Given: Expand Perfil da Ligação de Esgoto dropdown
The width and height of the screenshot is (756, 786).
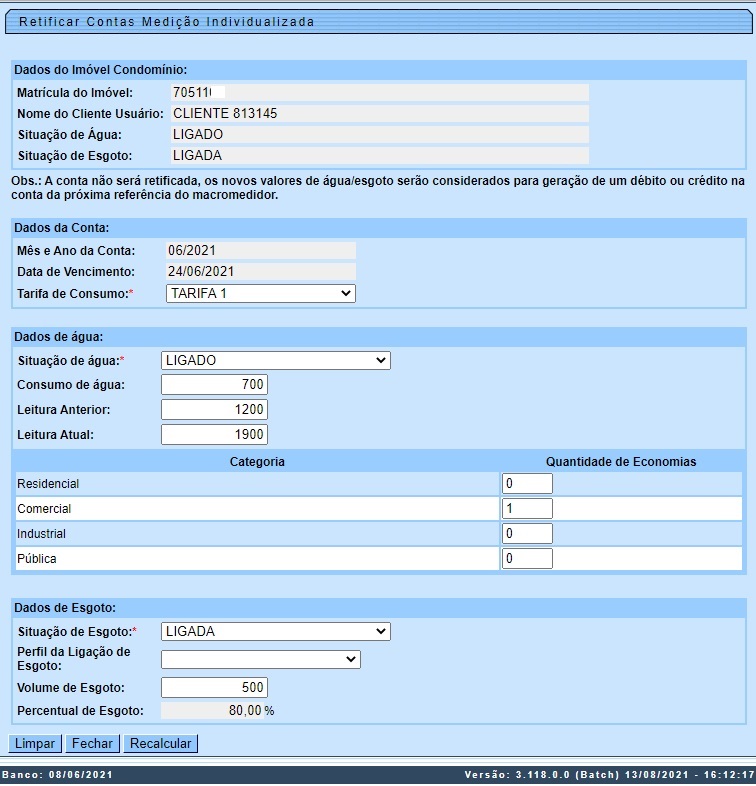Looking at the screenshot, I should (261, 659).
